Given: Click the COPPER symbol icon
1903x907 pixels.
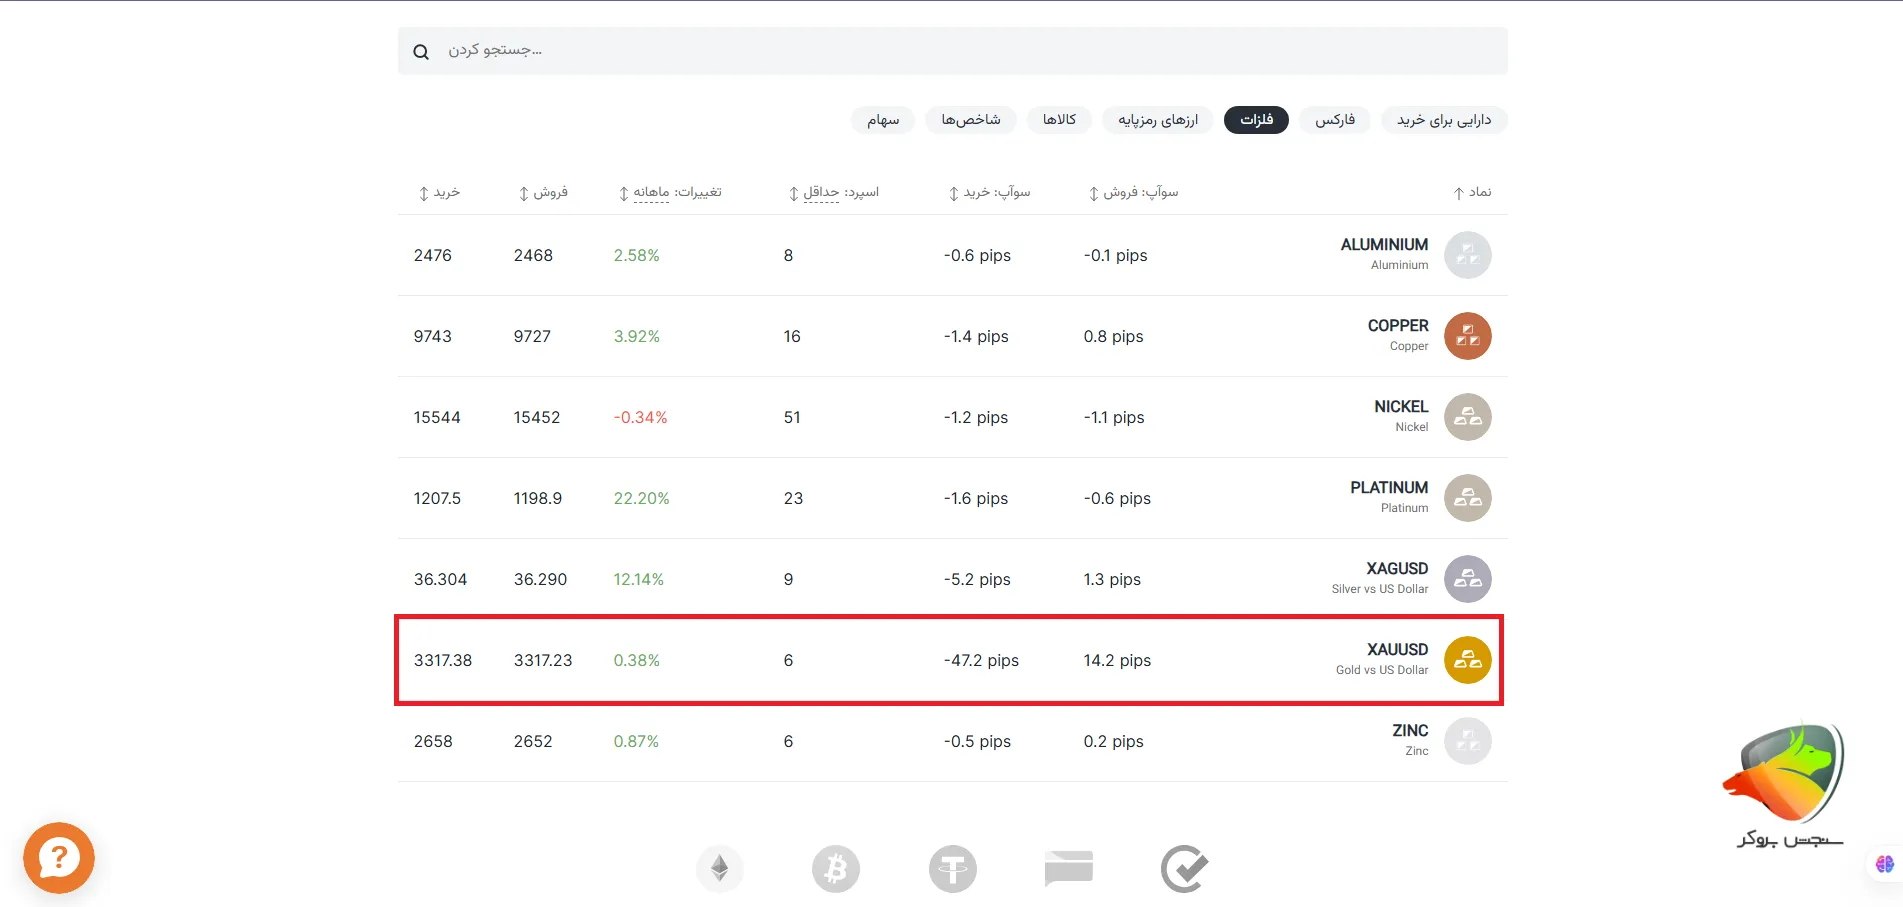Looking at the screenshot, I should tap(1467, 336).
